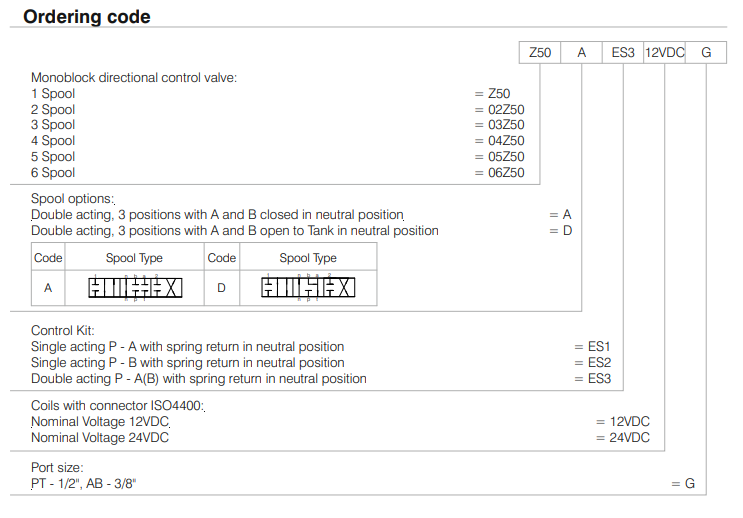Click the Z50 ordering code box

[539, 53]
